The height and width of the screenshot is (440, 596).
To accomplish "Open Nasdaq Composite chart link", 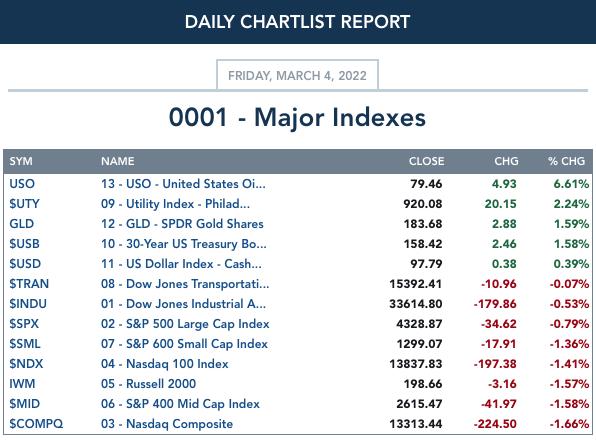I will [x=167, y=424].
